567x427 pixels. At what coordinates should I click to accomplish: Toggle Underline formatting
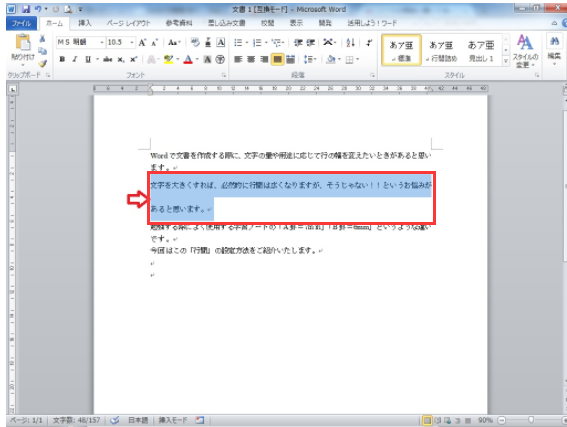pos(88,59)
